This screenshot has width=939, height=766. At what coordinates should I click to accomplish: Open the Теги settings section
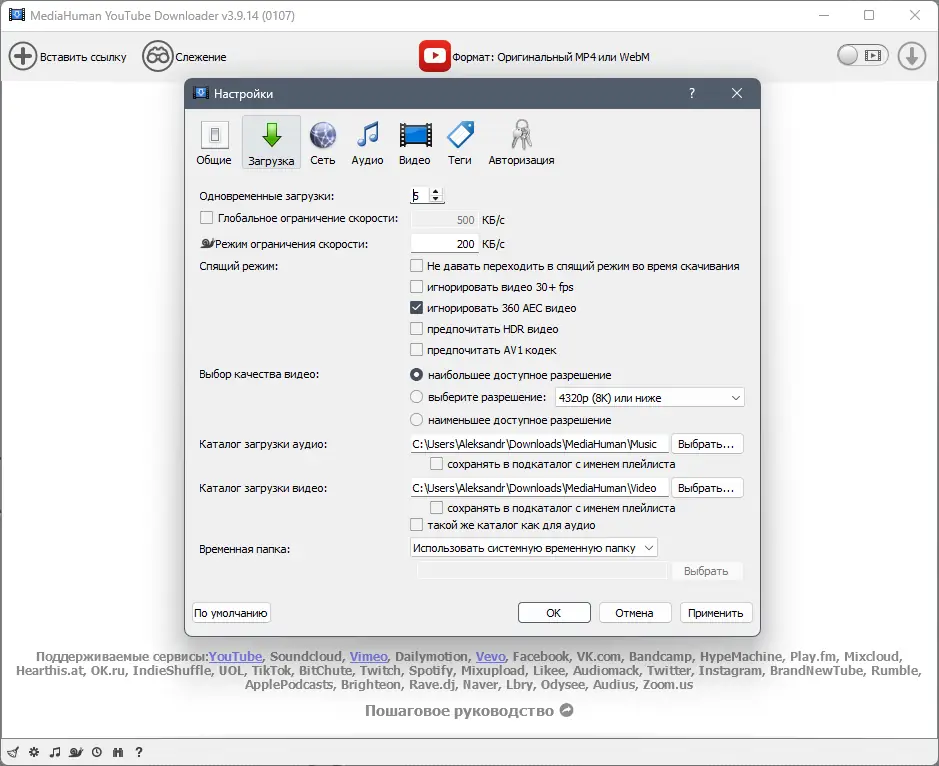[x=459, y=140]
